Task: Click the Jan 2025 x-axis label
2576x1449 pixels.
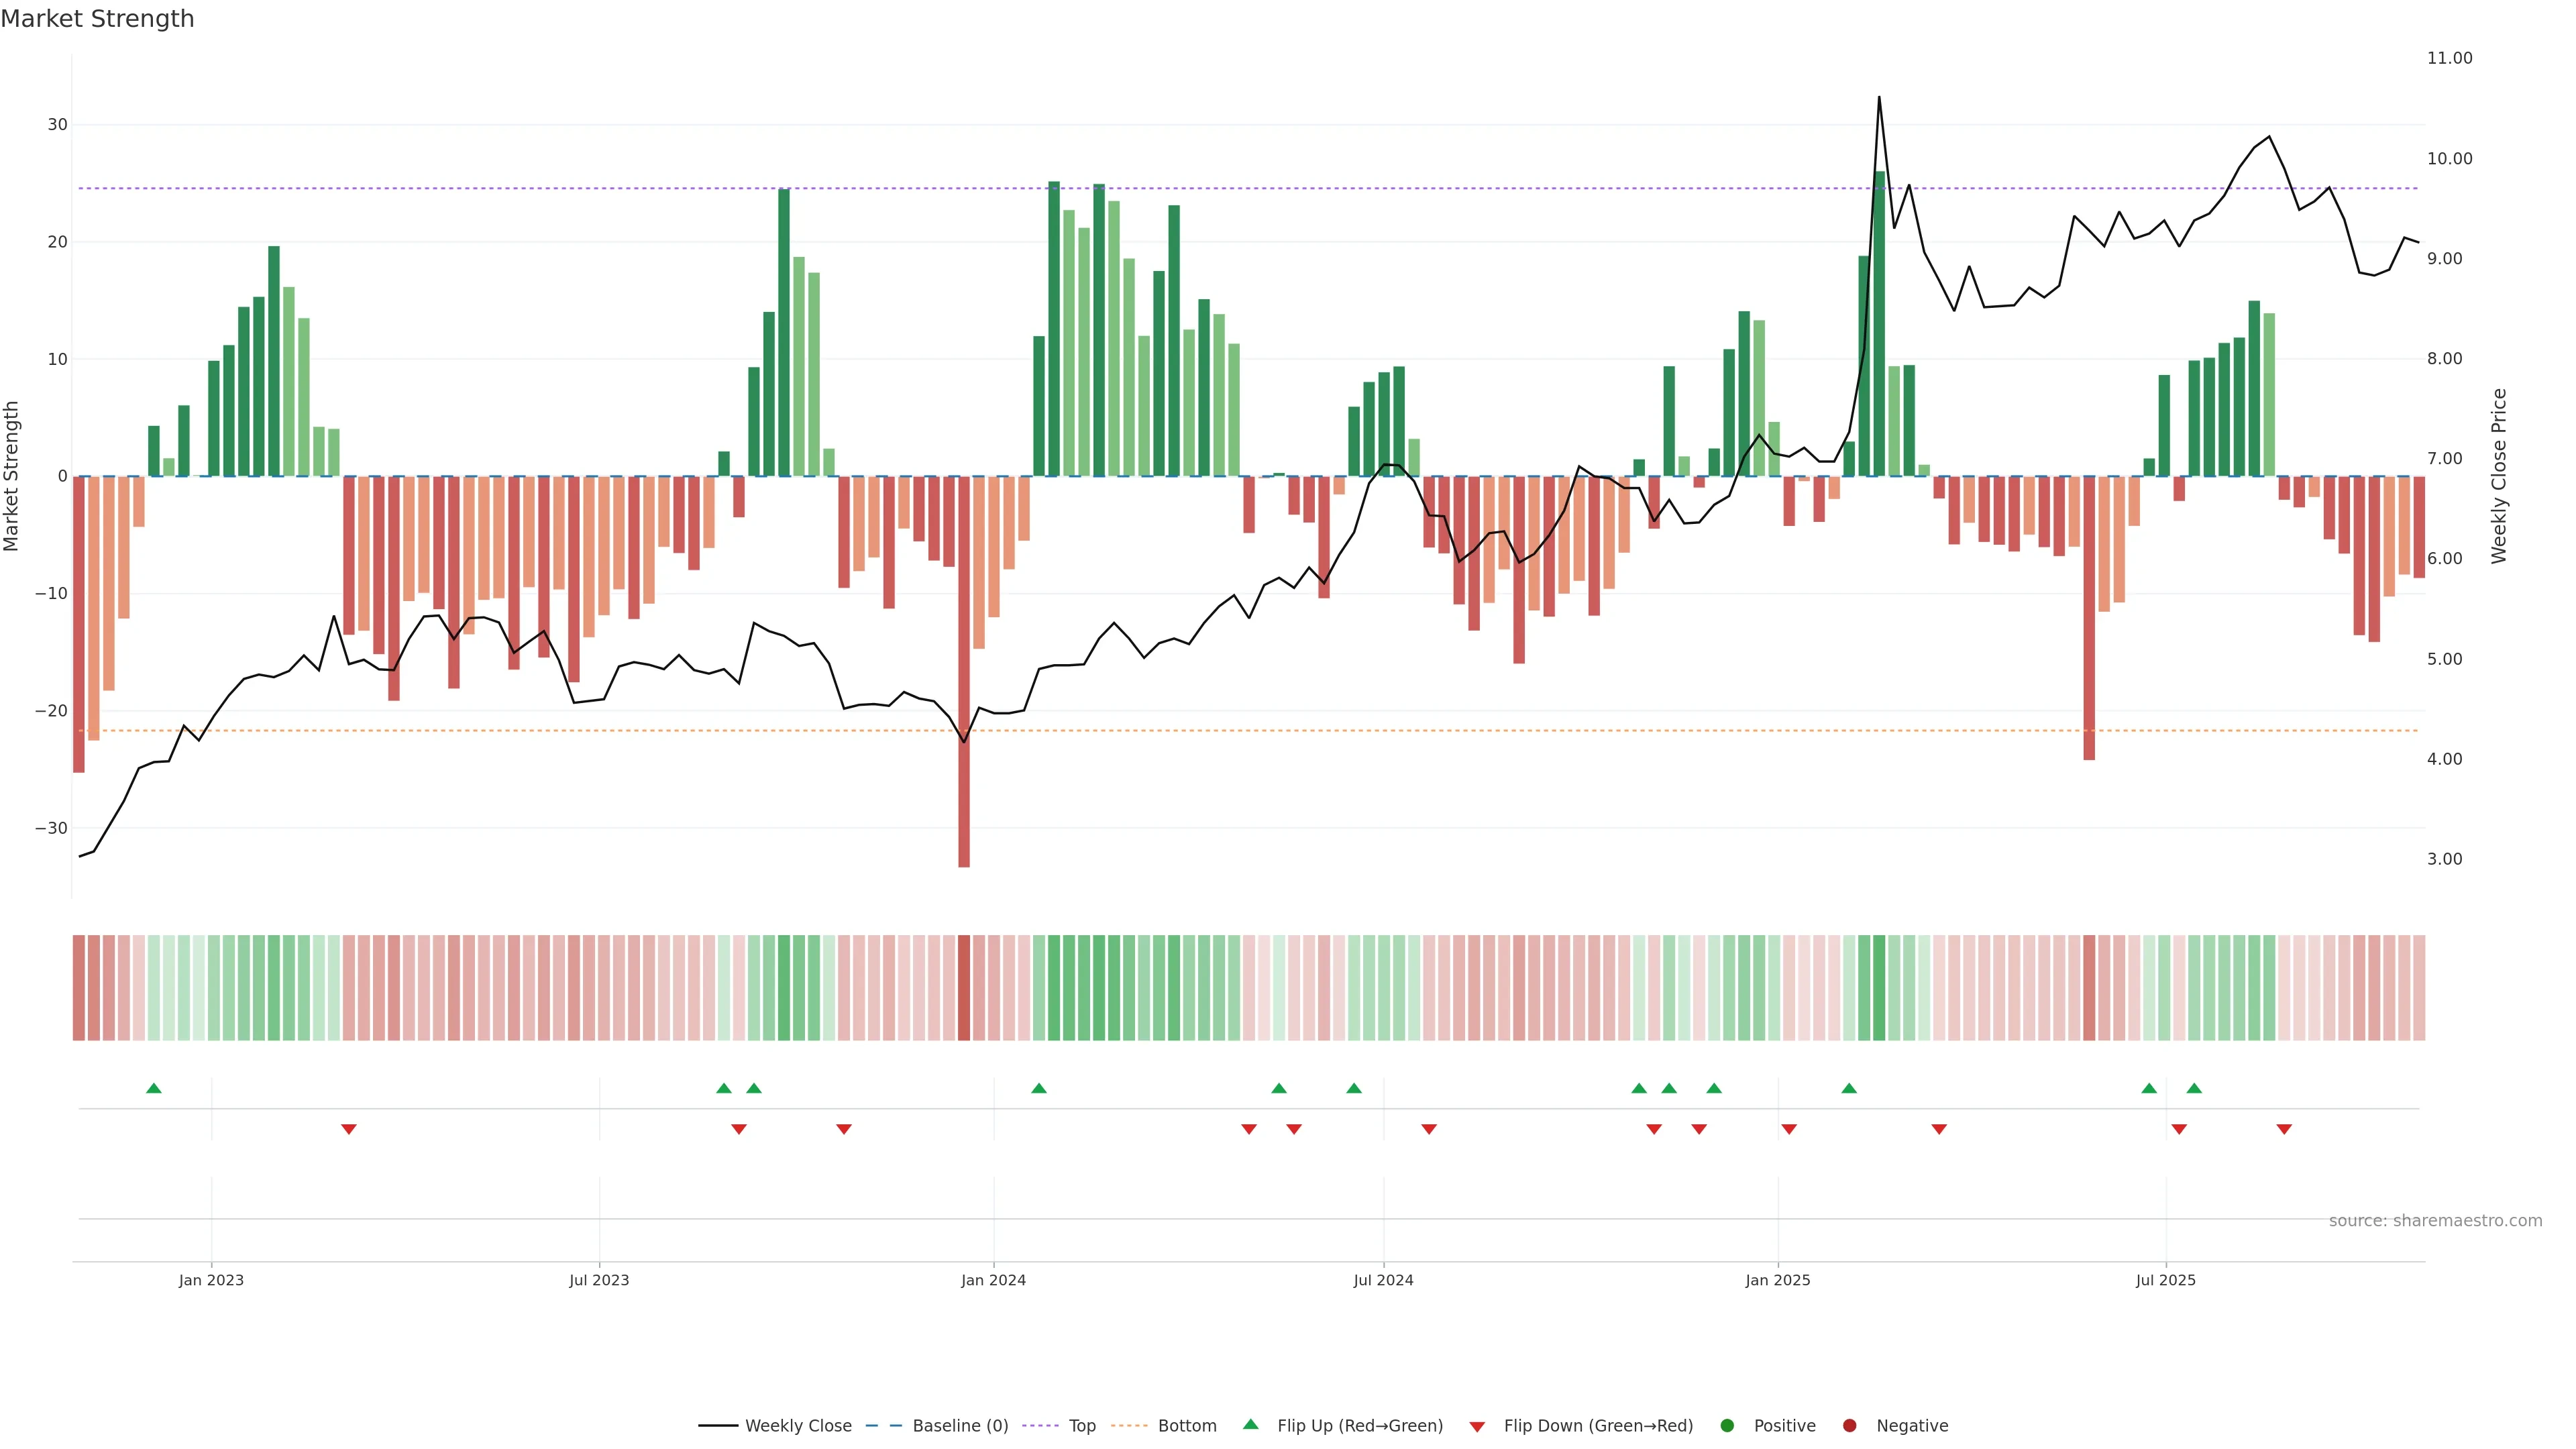Action: [1778, 1280]
